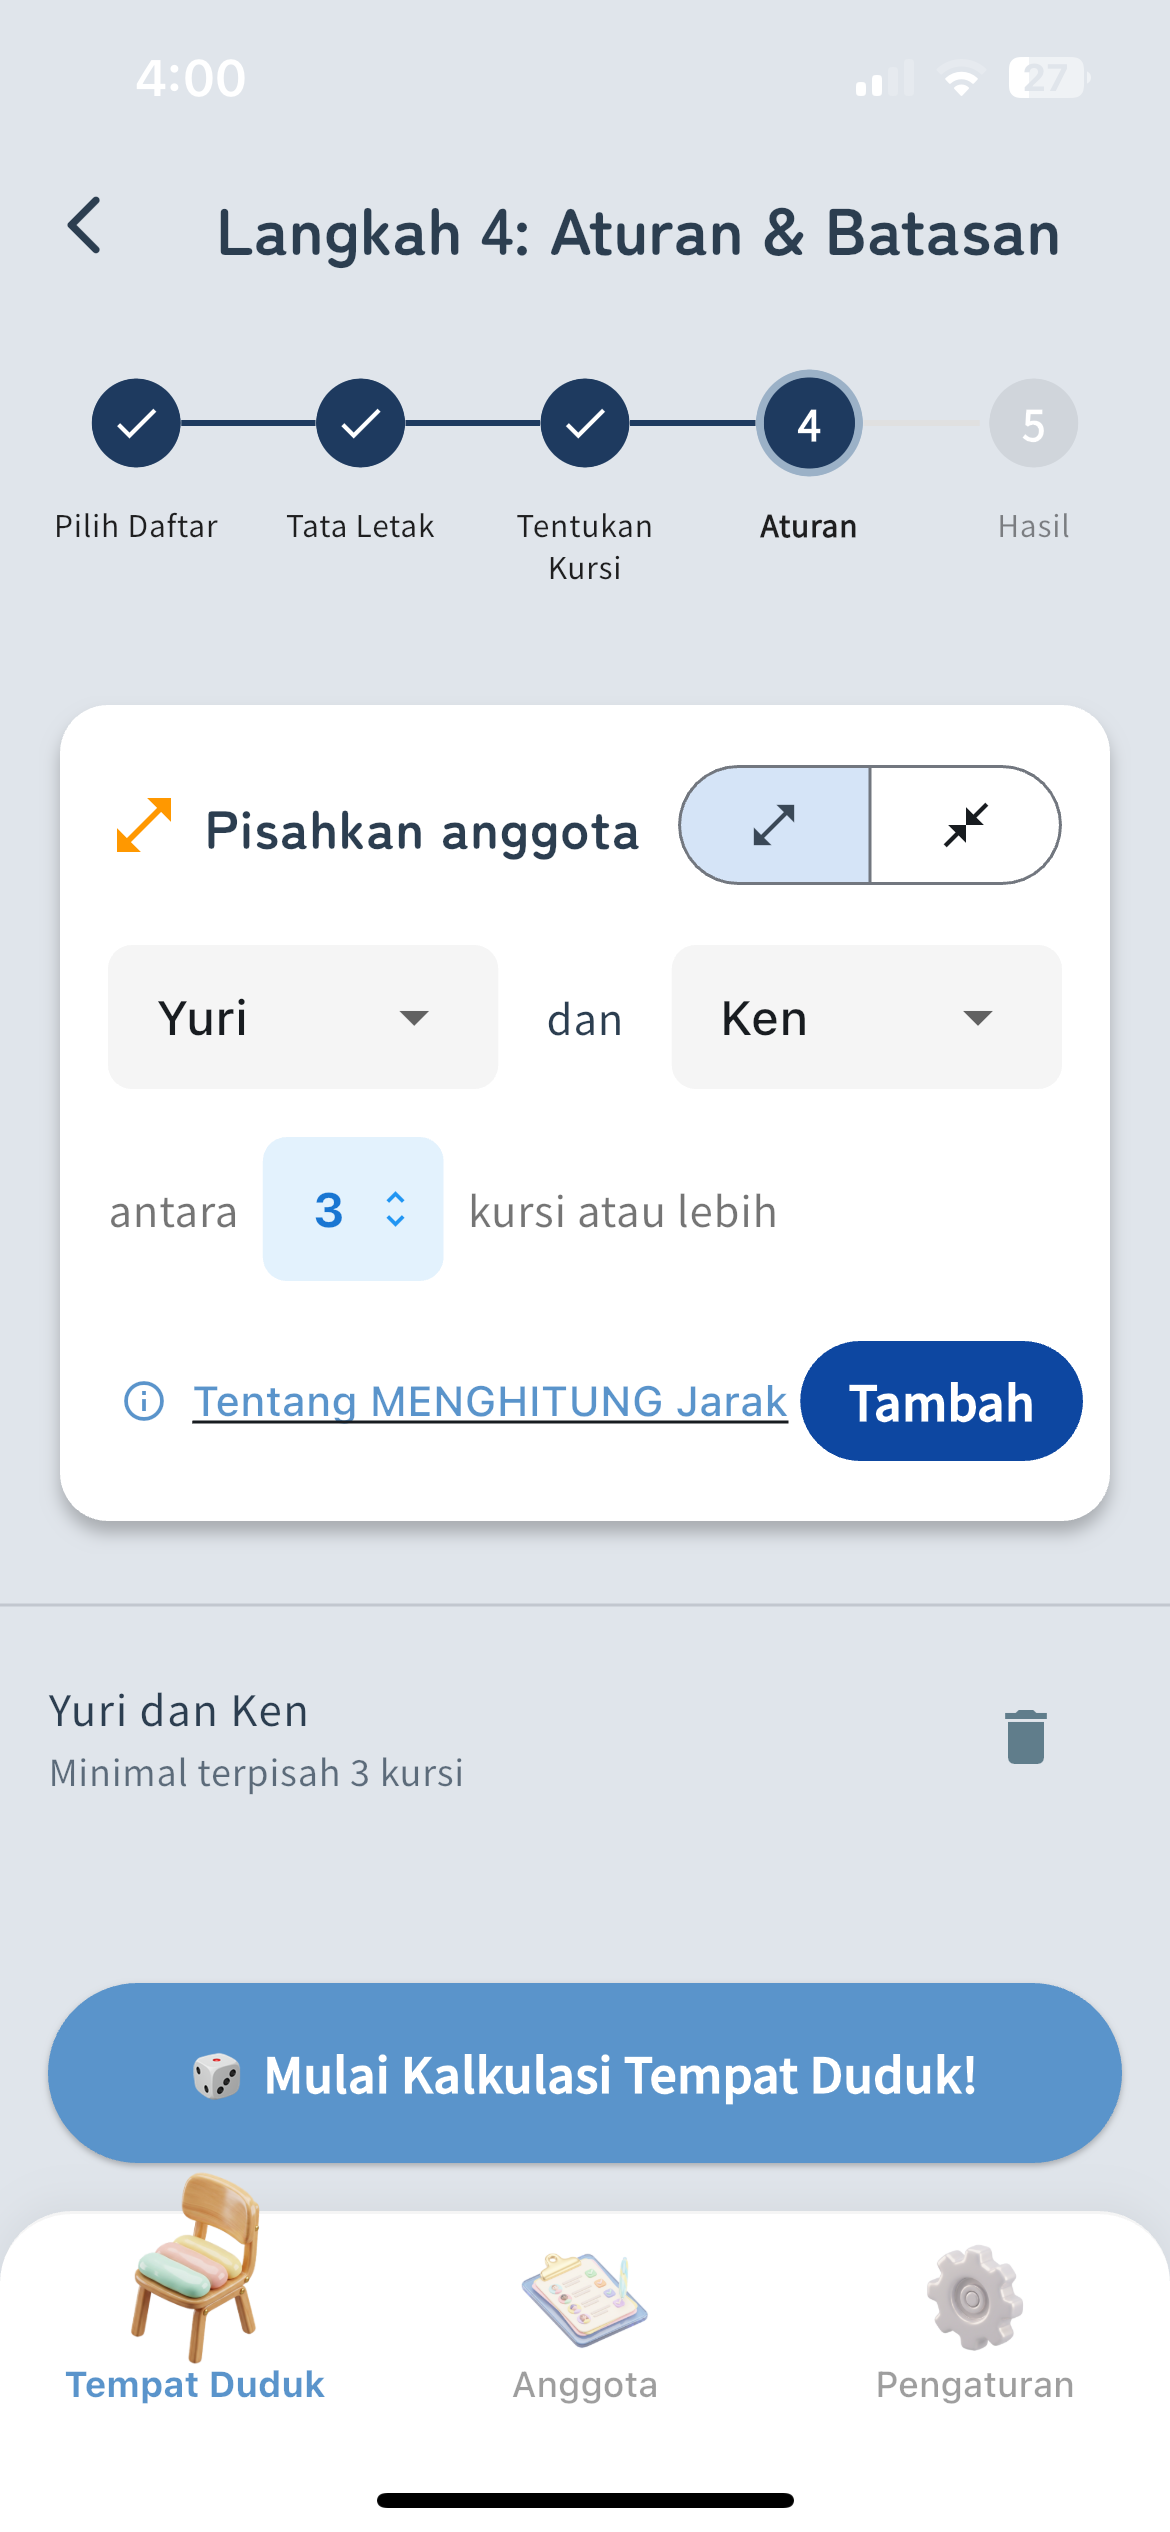
Task: Go to the Aturan step in the progress bar
Action: click(x=808, y=424)
